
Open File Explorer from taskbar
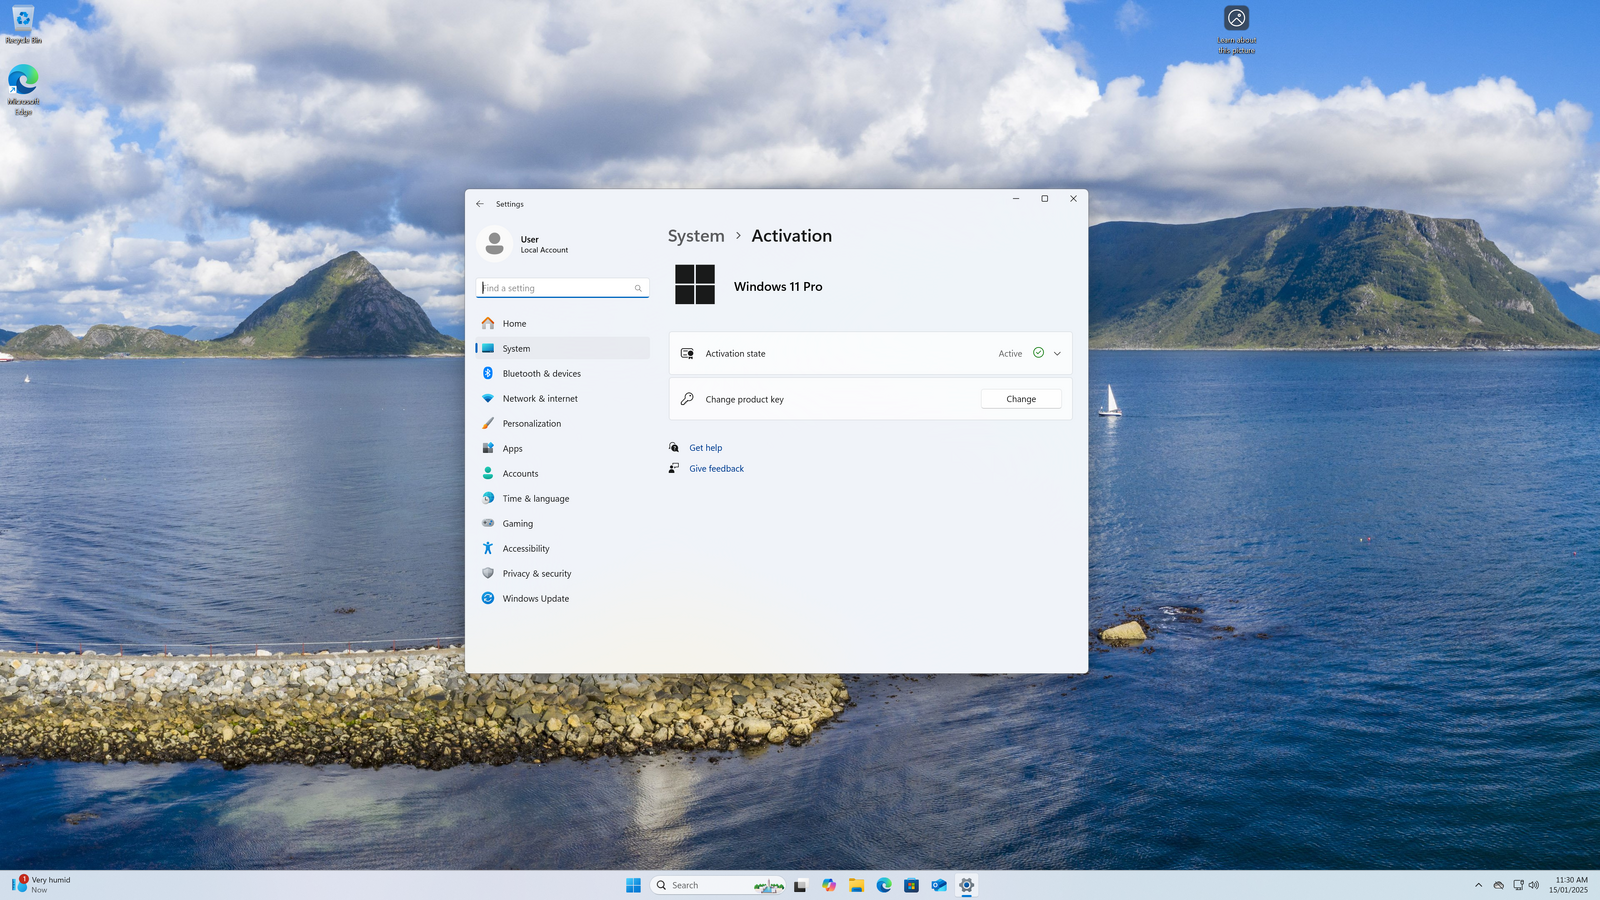tap(857, 885)
